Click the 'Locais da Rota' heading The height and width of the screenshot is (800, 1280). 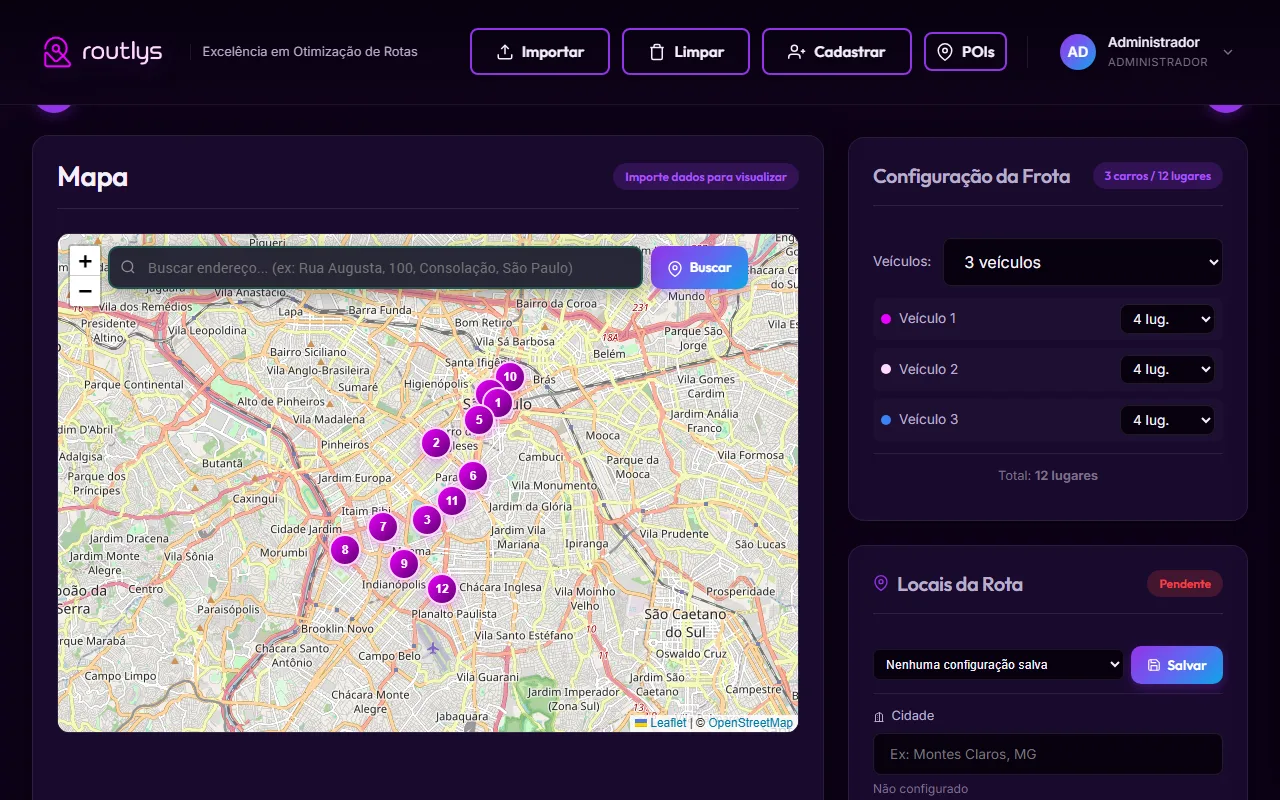point(960,584)
